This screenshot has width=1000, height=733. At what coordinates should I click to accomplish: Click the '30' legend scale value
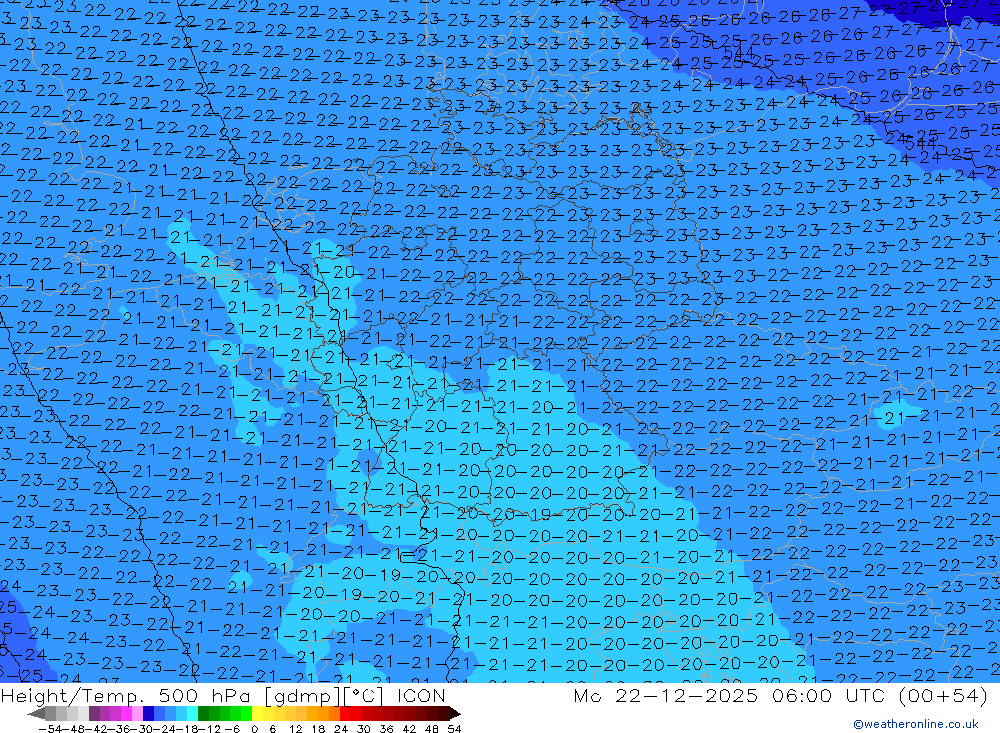coord(364,729)
